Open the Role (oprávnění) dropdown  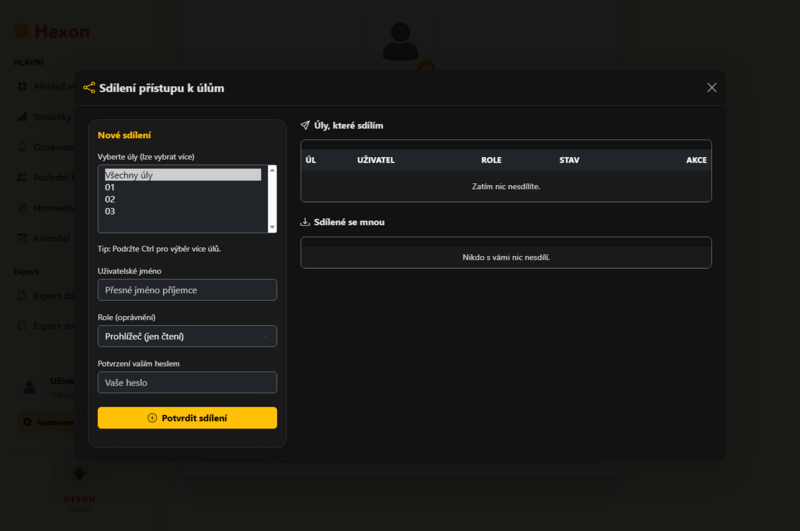tap(187, 336)
